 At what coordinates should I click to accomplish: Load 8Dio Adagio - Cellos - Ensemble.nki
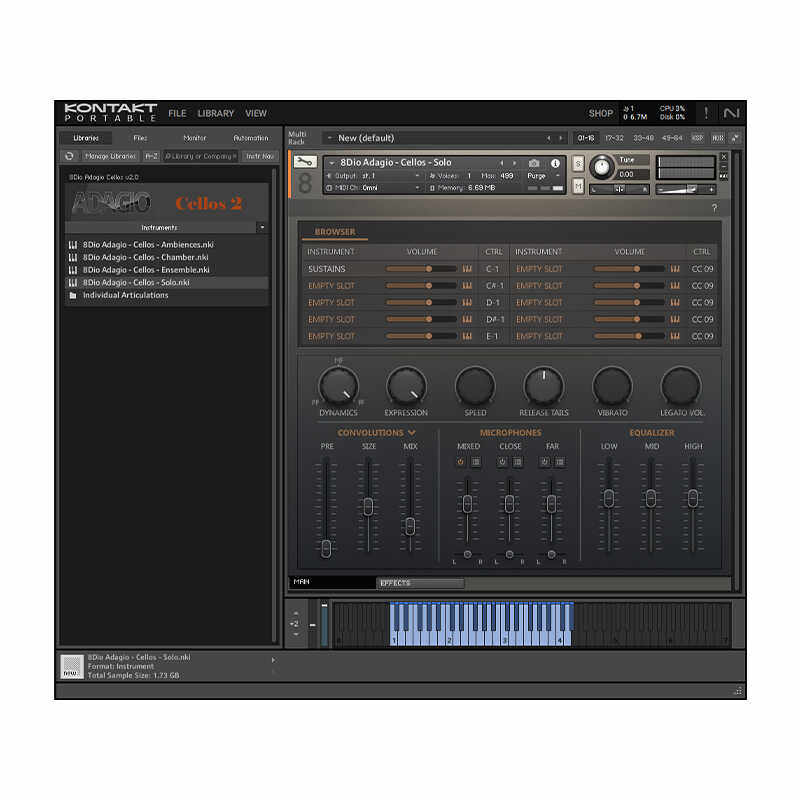[146, 270]
